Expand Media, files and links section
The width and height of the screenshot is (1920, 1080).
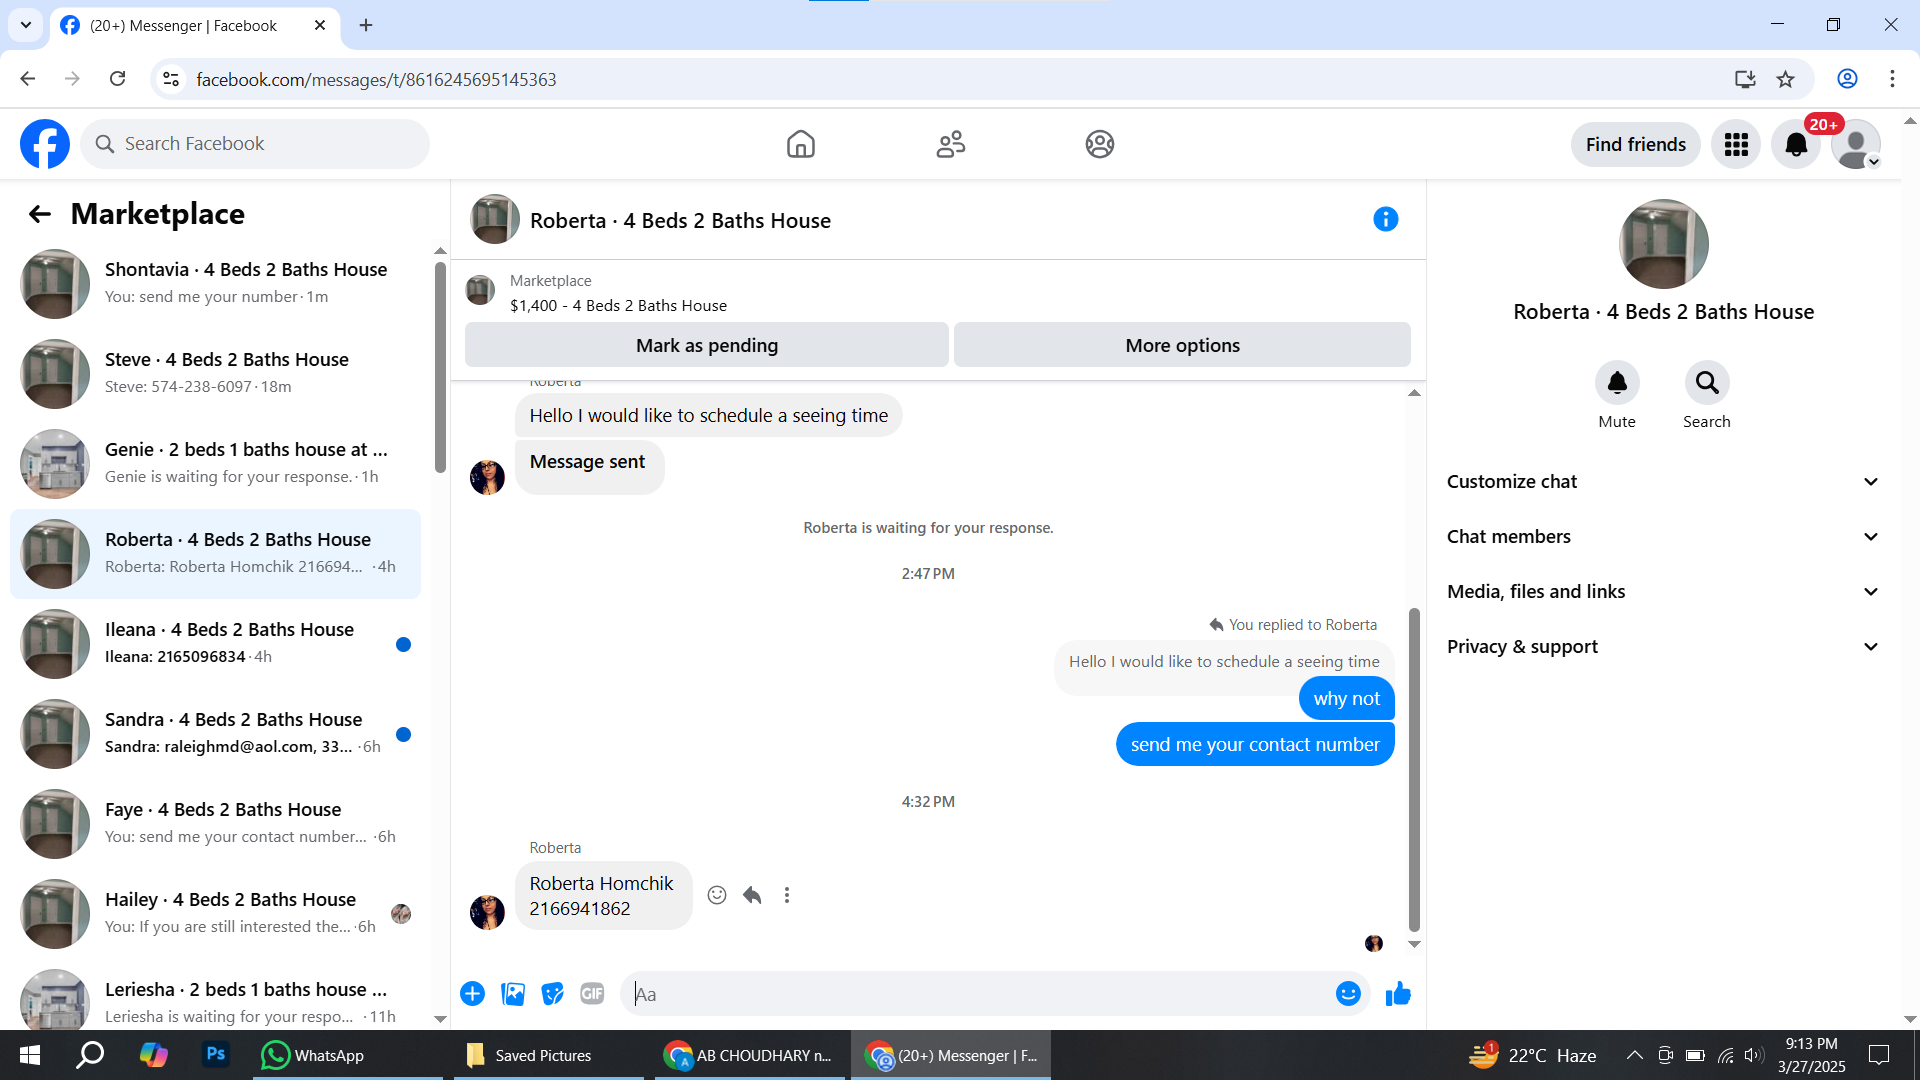pyautogui.click(x=1663, y=592)
